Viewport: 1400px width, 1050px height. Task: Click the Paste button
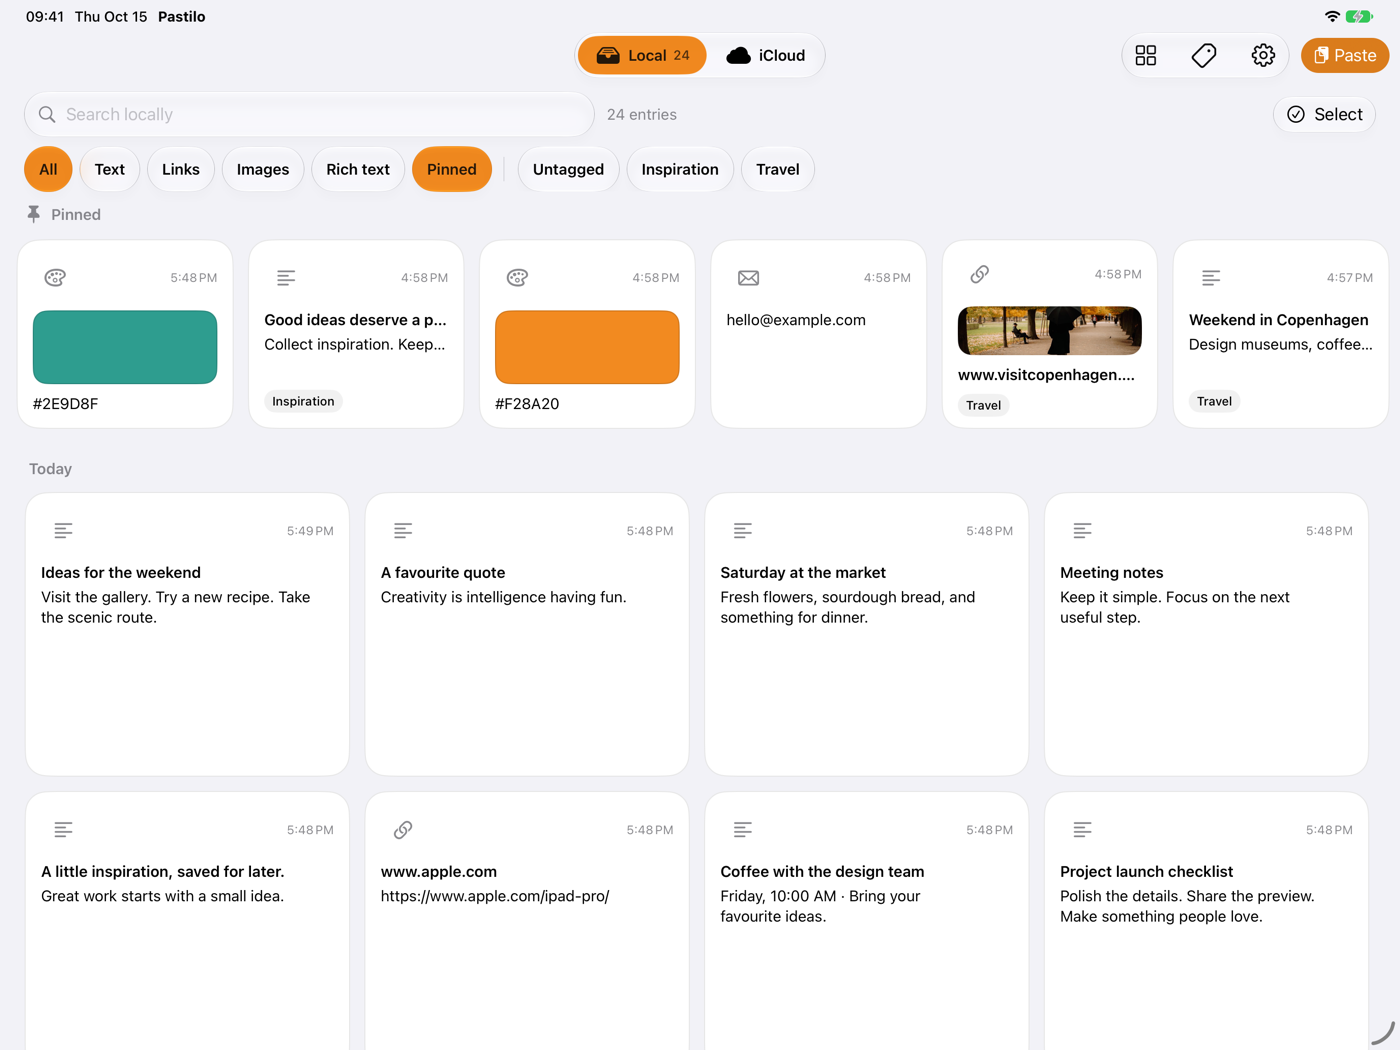click(1345, 56)
